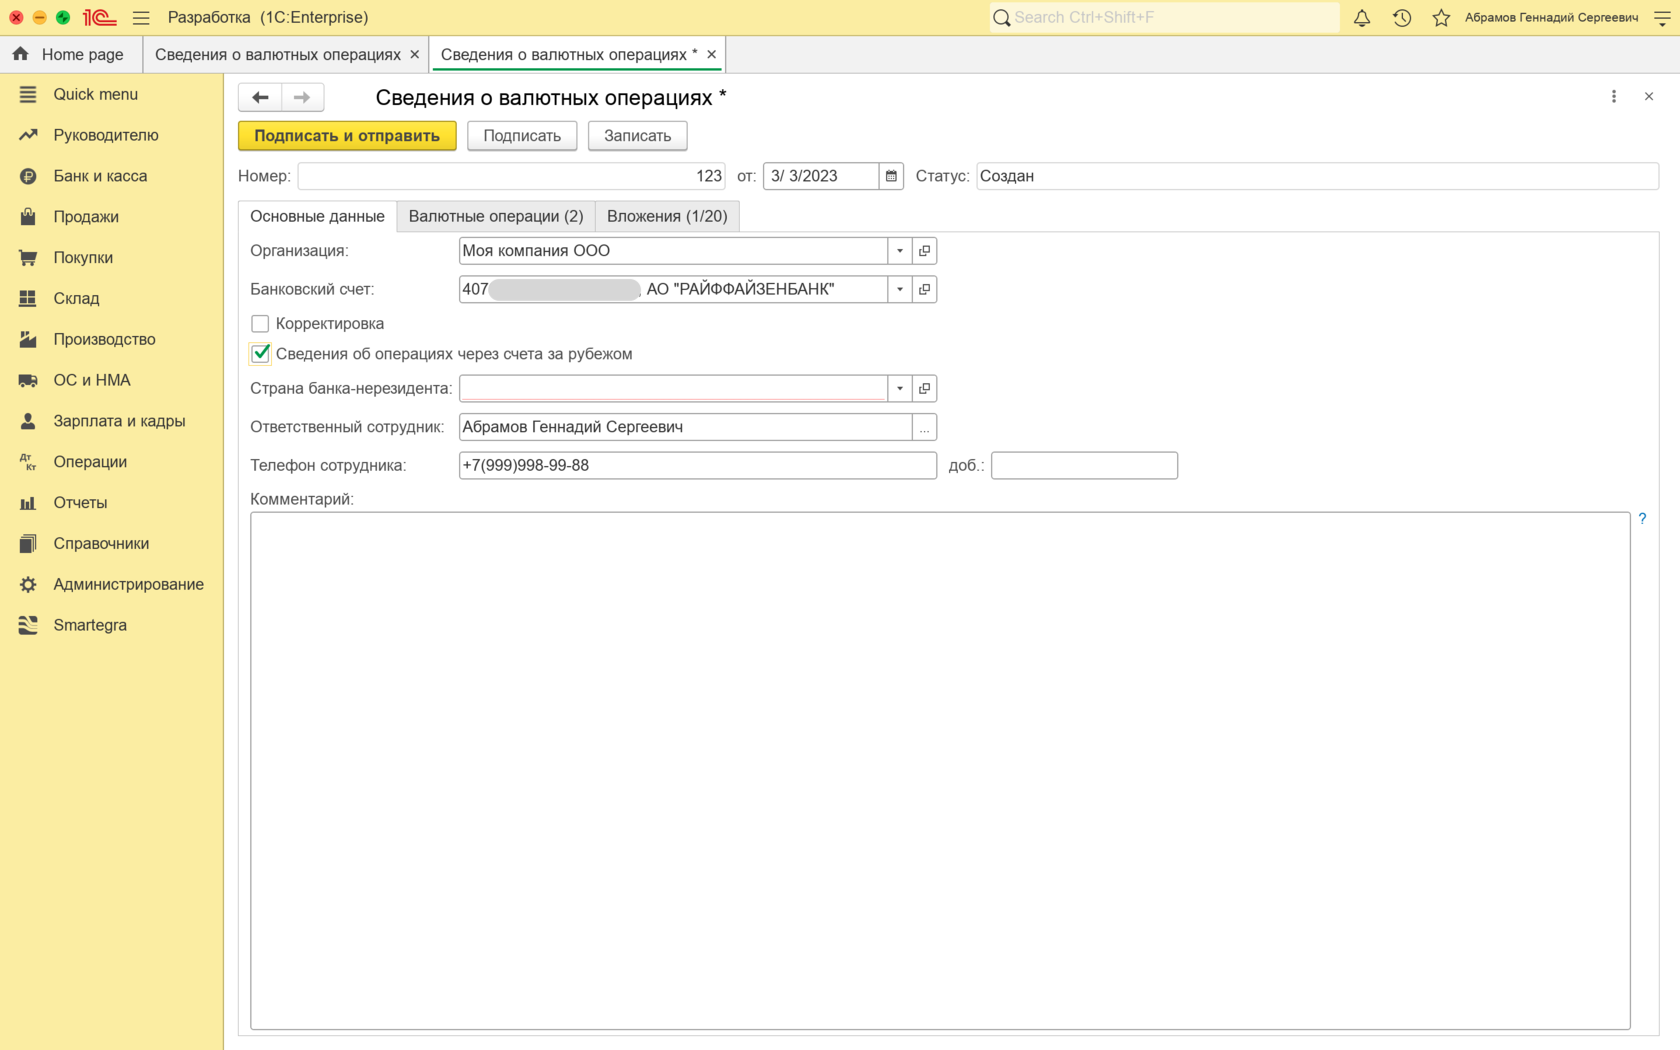Image resolution: width=1680 pixels, height=1050 pixels.
Task: Click the Записать button
Action: click(x=637, y=136)
